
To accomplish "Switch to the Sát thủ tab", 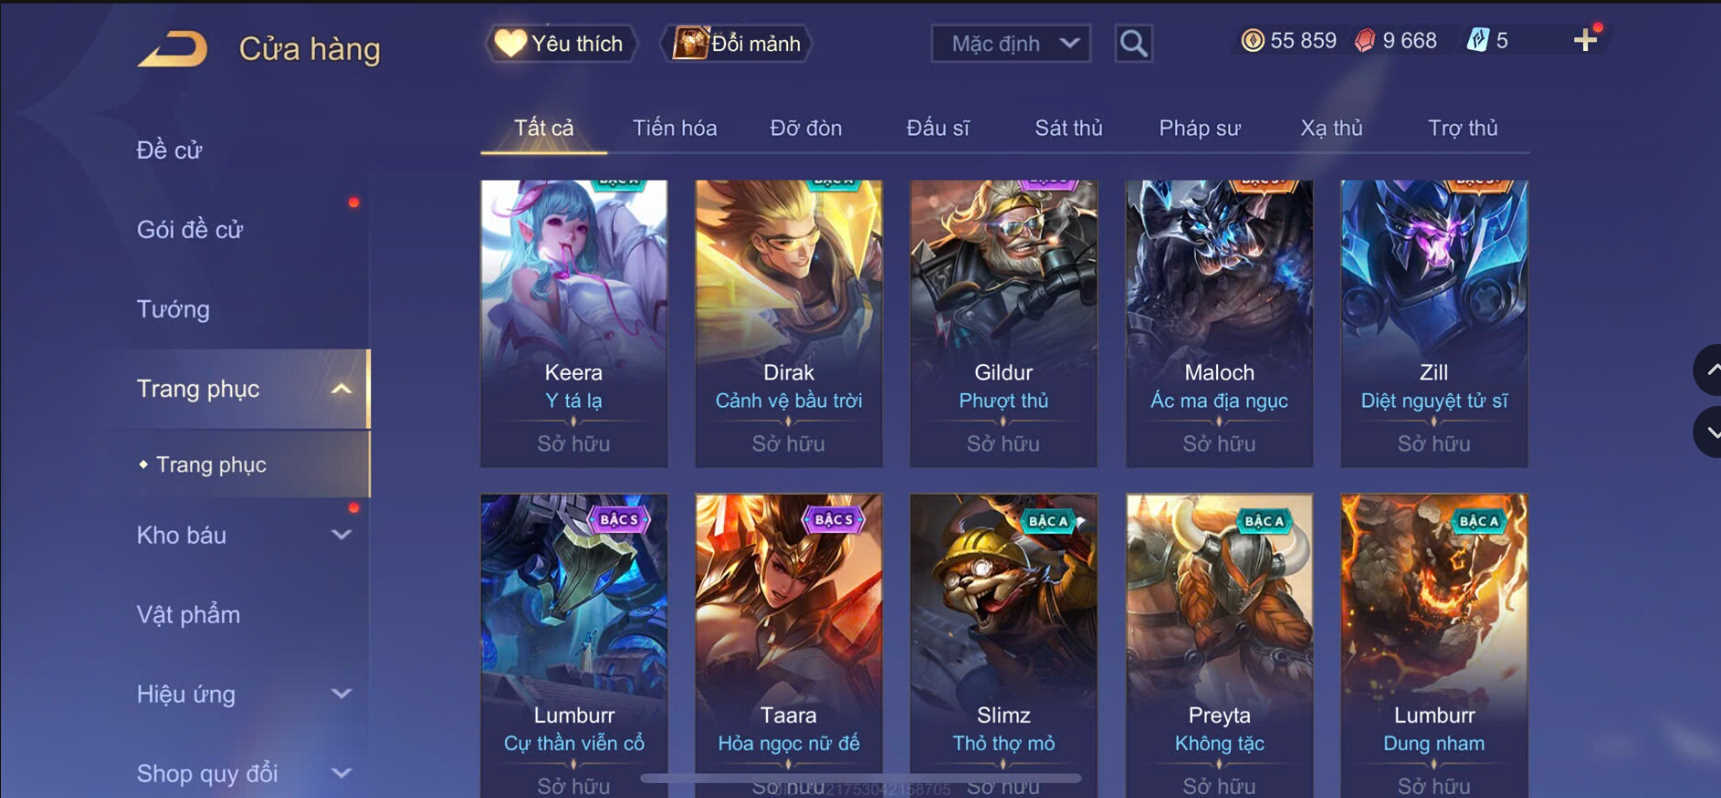I will pyautogui.click(x=1068, y=128).
